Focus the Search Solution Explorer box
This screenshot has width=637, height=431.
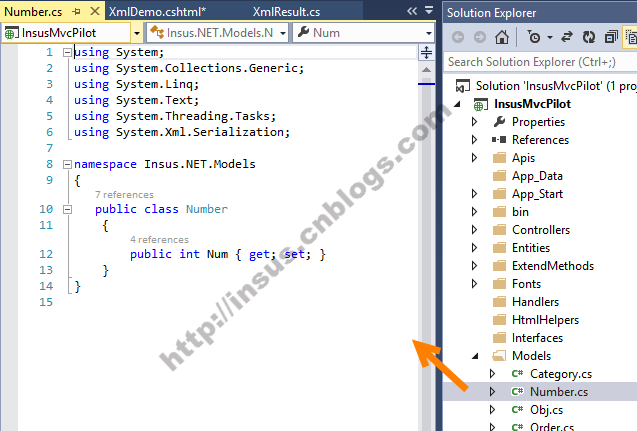pyautogui.click(x=540, y=62)
